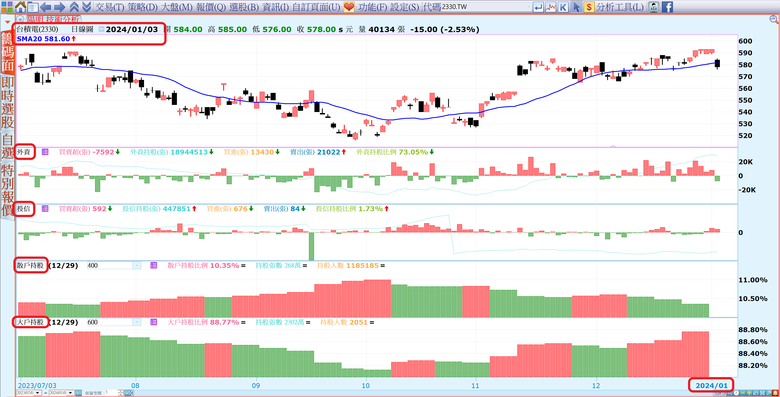780x397 pixels.
Task: Open the Facebook page icon
Action: (x=667, y=7)
